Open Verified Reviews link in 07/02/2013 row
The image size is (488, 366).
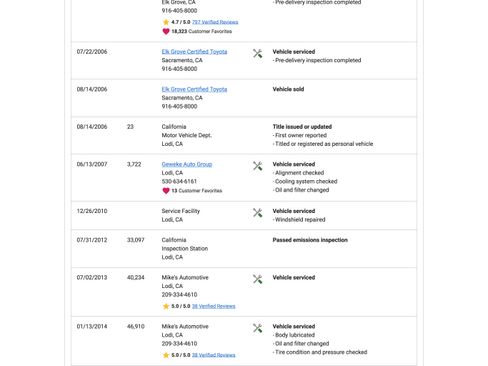tap(214, 306)
